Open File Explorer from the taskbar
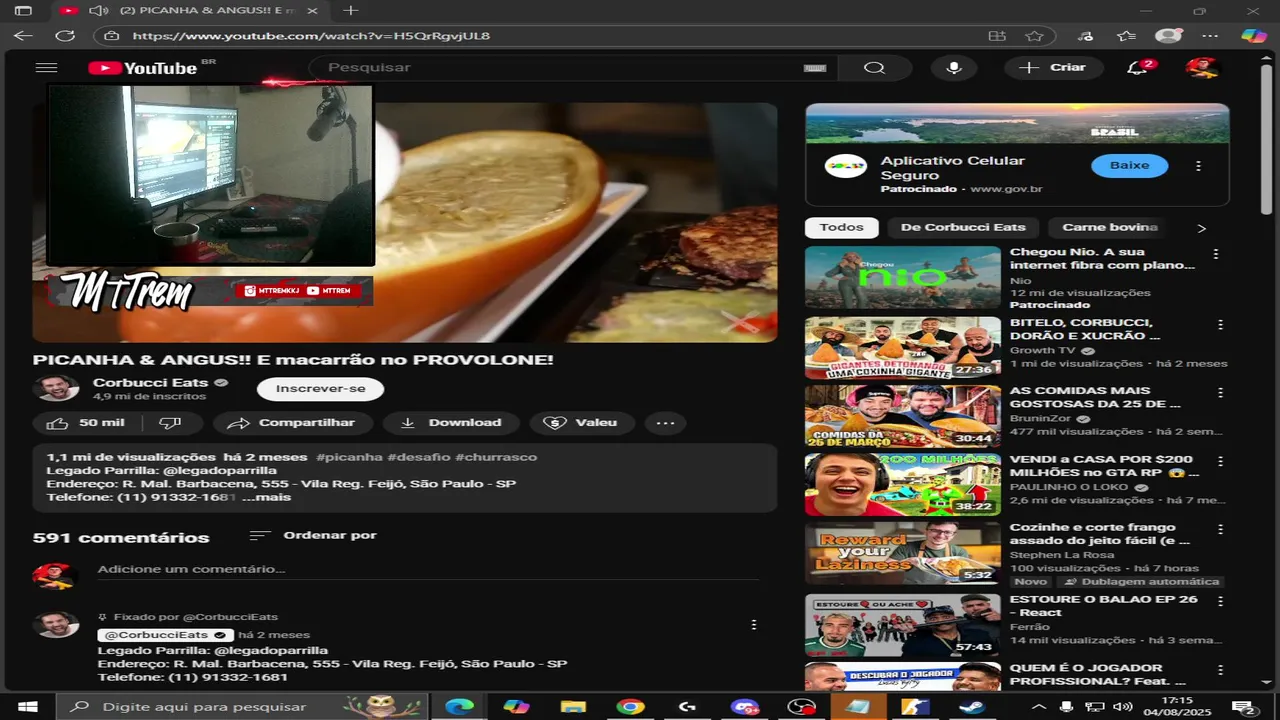Screen dimensions: 1280x720 pos(573,707)
